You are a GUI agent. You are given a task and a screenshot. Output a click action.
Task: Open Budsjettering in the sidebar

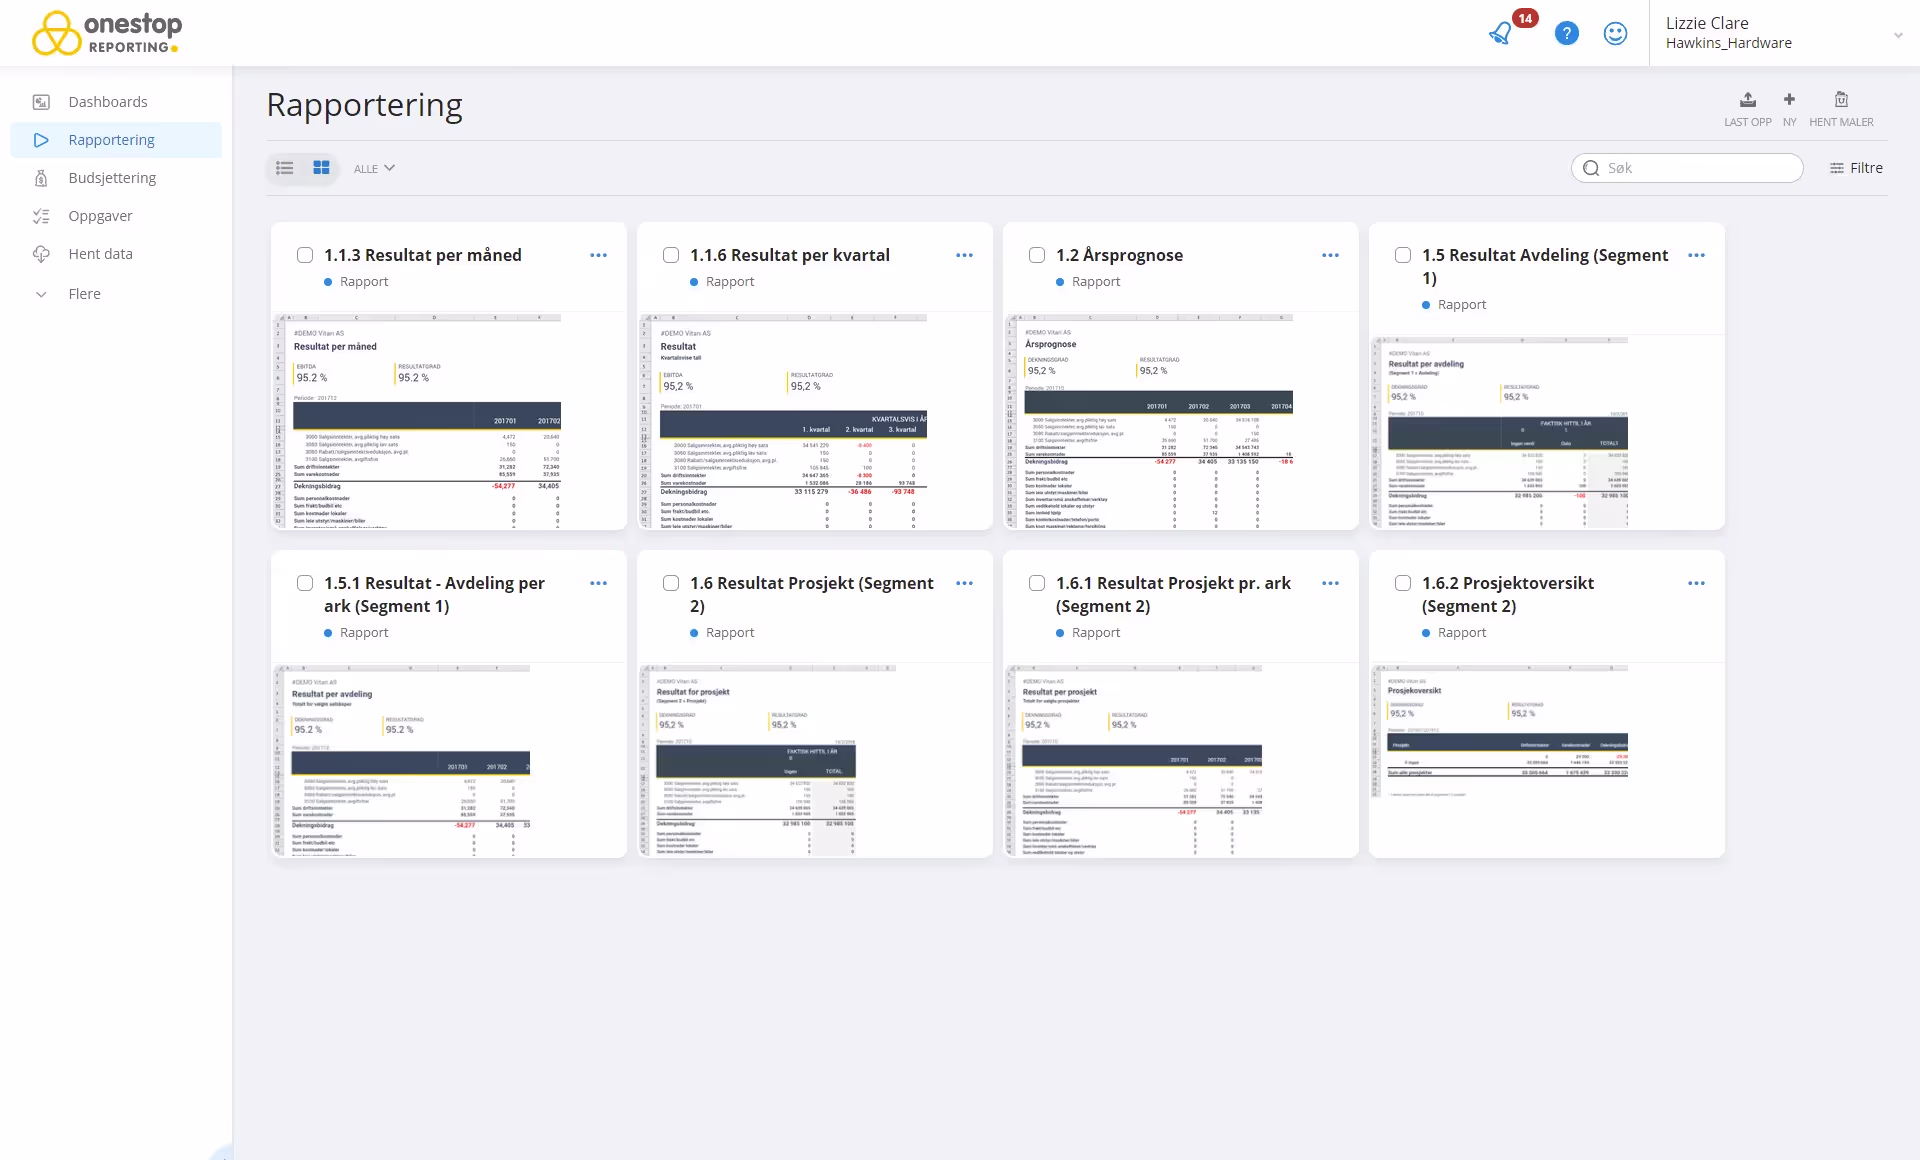click(112, 178)
